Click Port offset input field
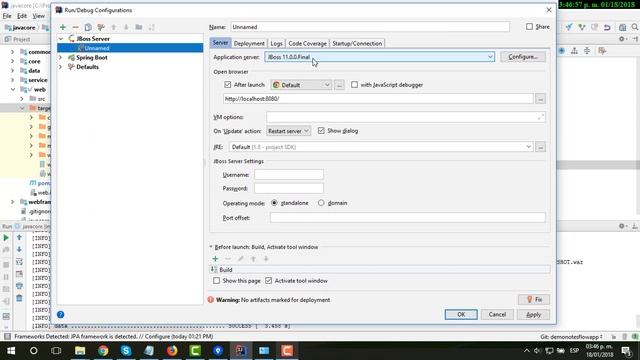Screen dimensions: 640x360 tap(407, 218)
